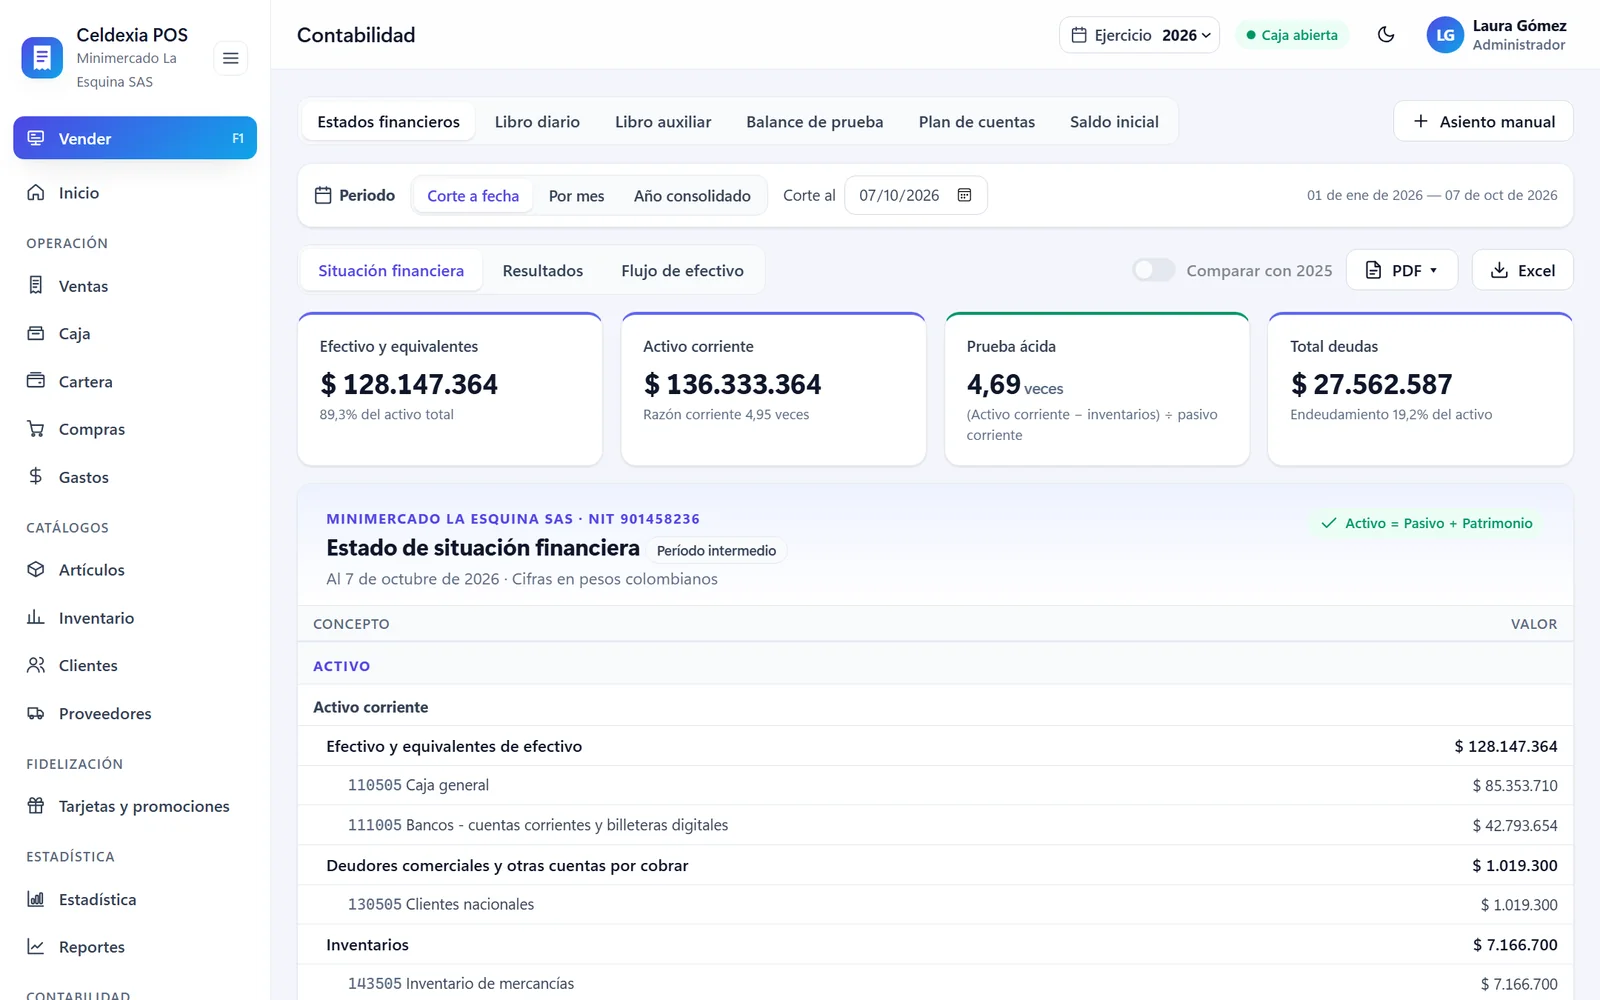
Task: Open Libro auxiliar tab
Action: point(663,122)
